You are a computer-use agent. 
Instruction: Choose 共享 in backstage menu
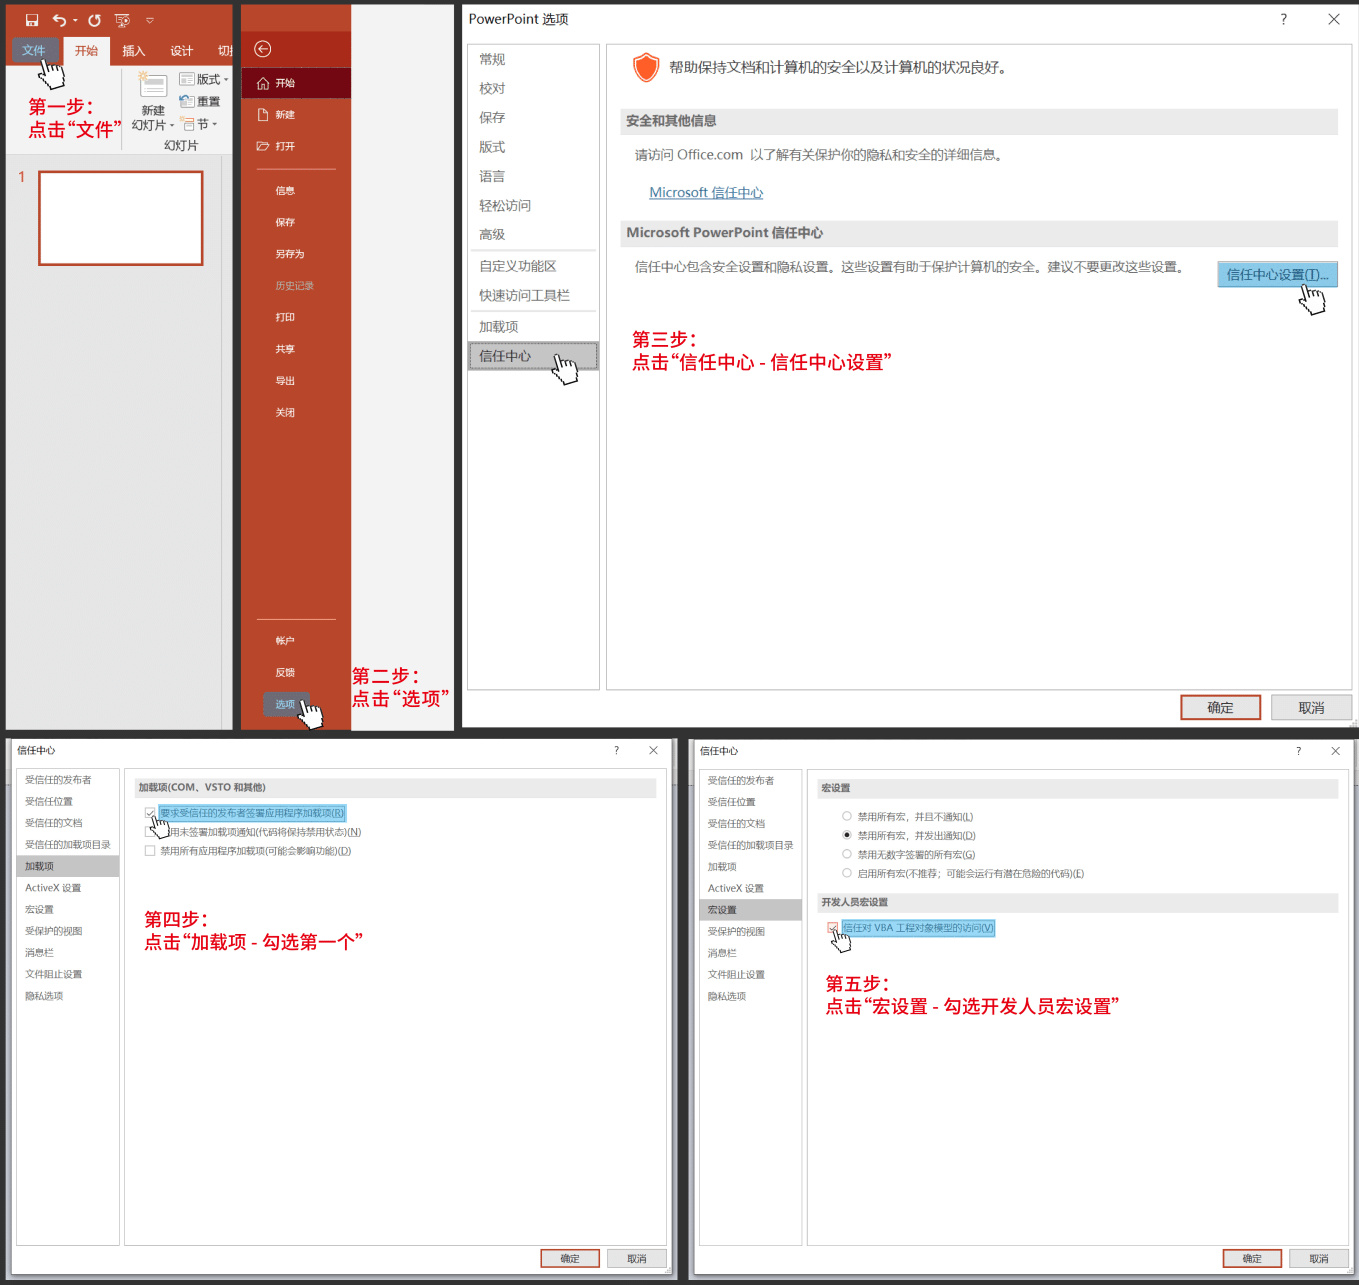tap(285, 349)
